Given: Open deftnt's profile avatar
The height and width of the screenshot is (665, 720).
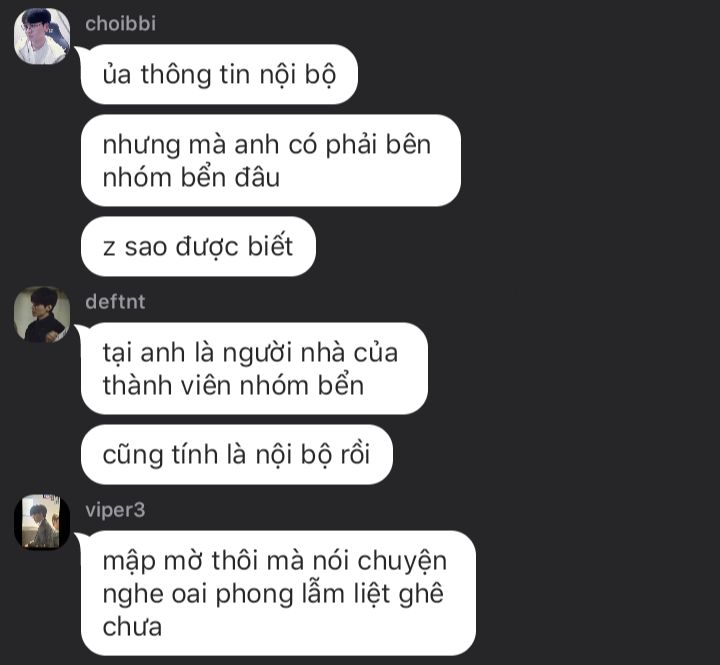Looking at the screenshot, I should (42, 315).
